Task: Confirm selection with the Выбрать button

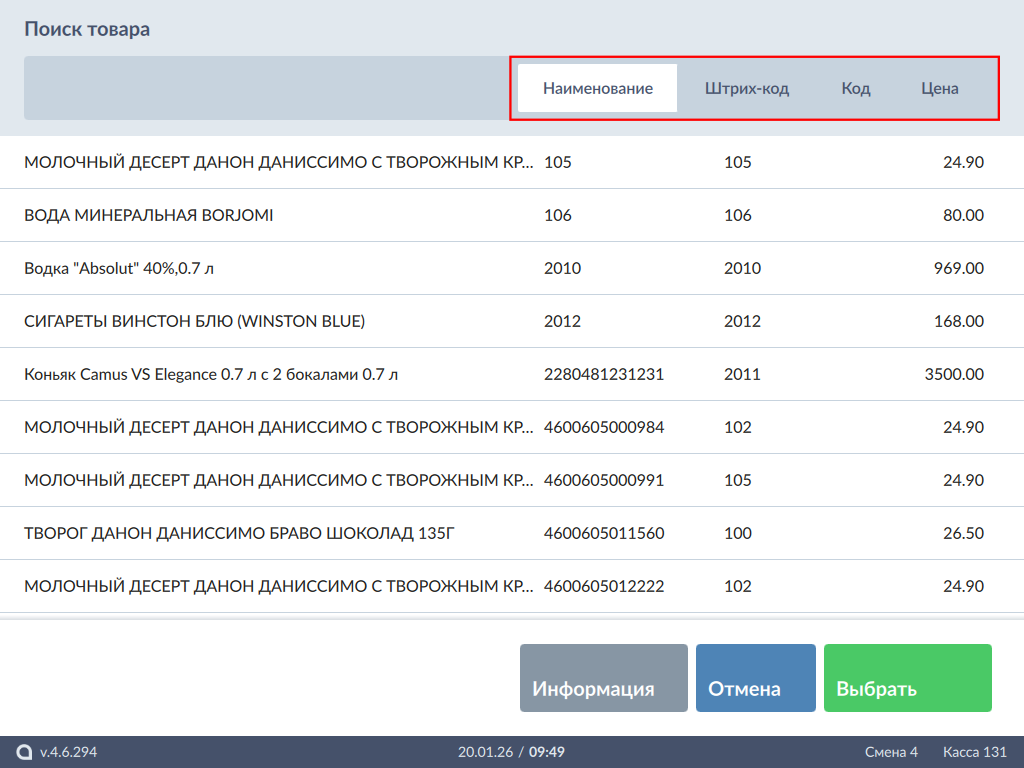Action: point(907,678)
